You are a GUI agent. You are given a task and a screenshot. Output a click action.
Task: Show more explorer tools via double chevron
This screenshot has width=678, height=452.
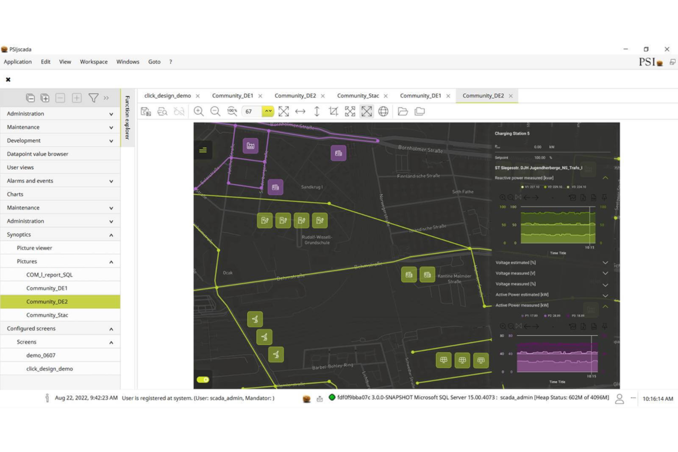[106, 98]
